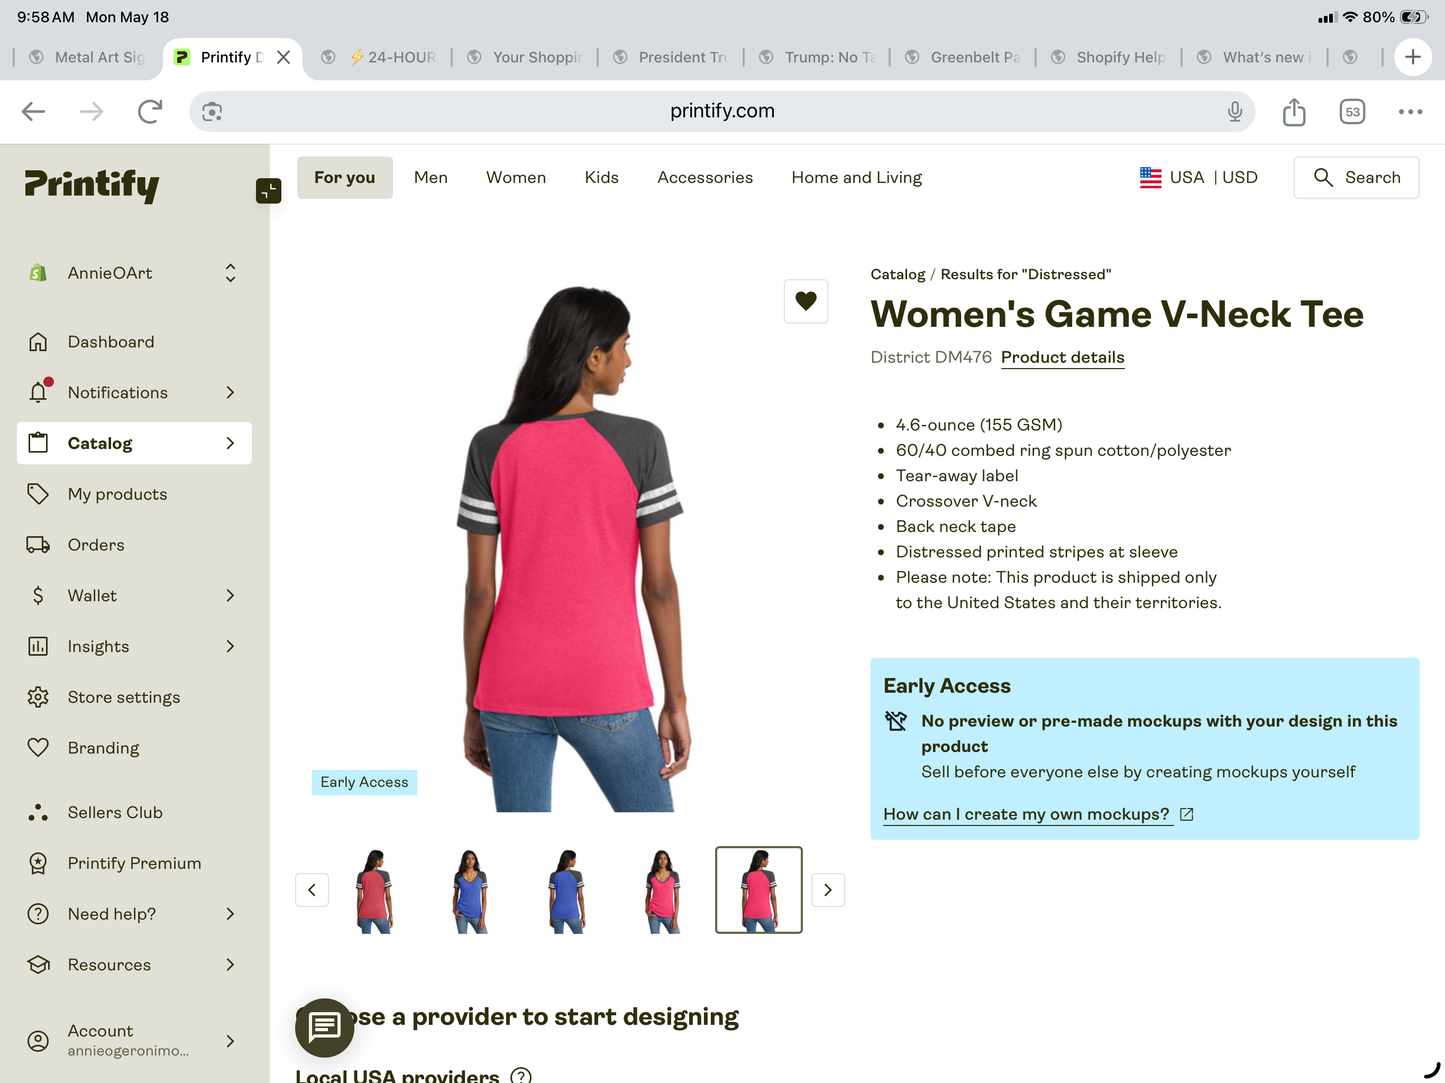Select the blue tee front-view thumbnail

coord(471,891)
